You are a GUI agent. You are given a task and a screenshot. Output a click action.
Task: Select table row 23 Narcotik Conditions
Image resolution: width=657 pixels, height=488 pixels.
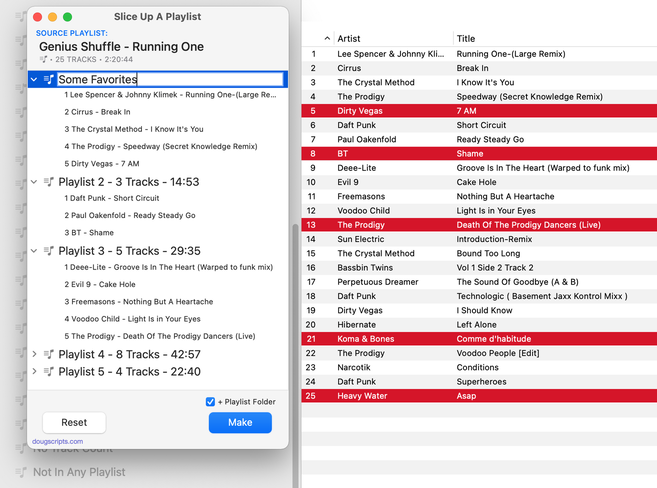coord(479,367)
